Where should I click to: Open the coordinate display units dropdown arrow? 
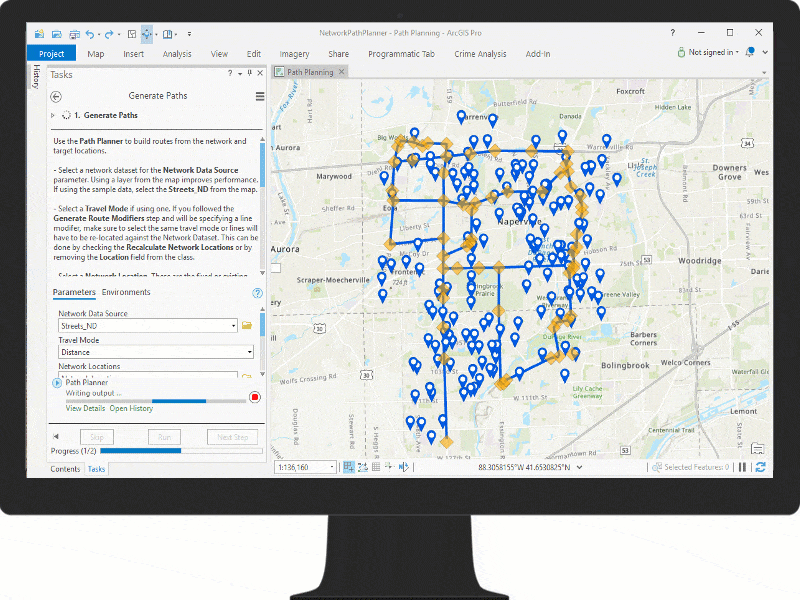tap(580, 467)
